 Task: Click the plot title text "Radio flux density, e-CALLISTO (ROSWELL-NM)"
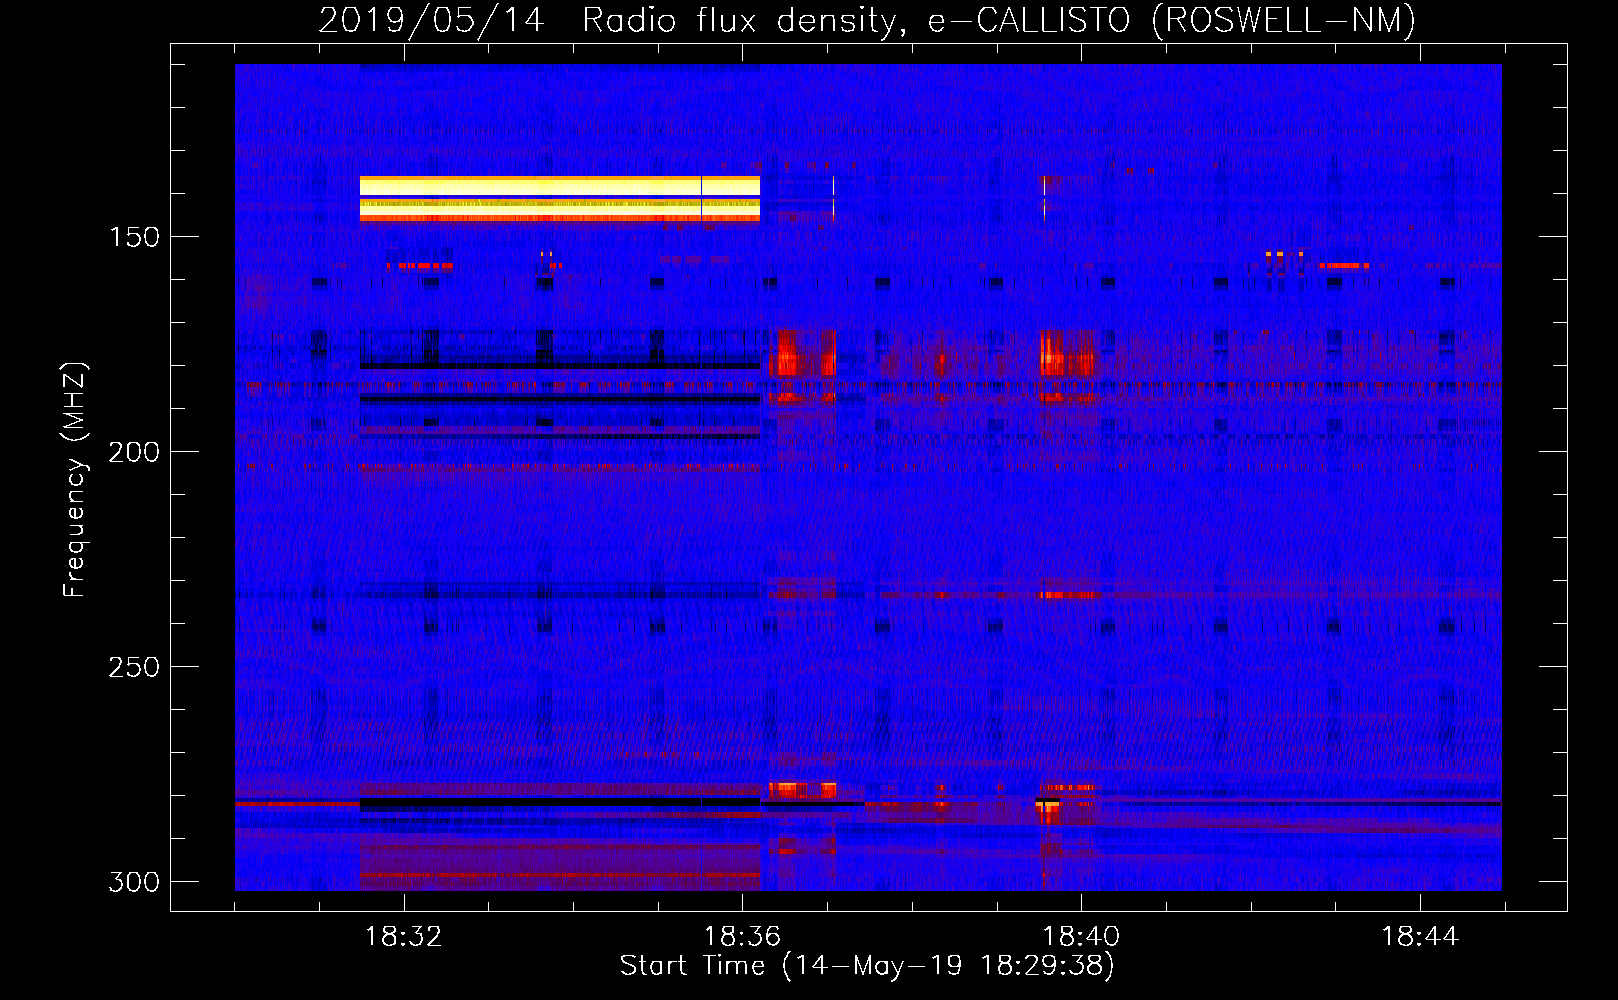[x=999, y=20]
